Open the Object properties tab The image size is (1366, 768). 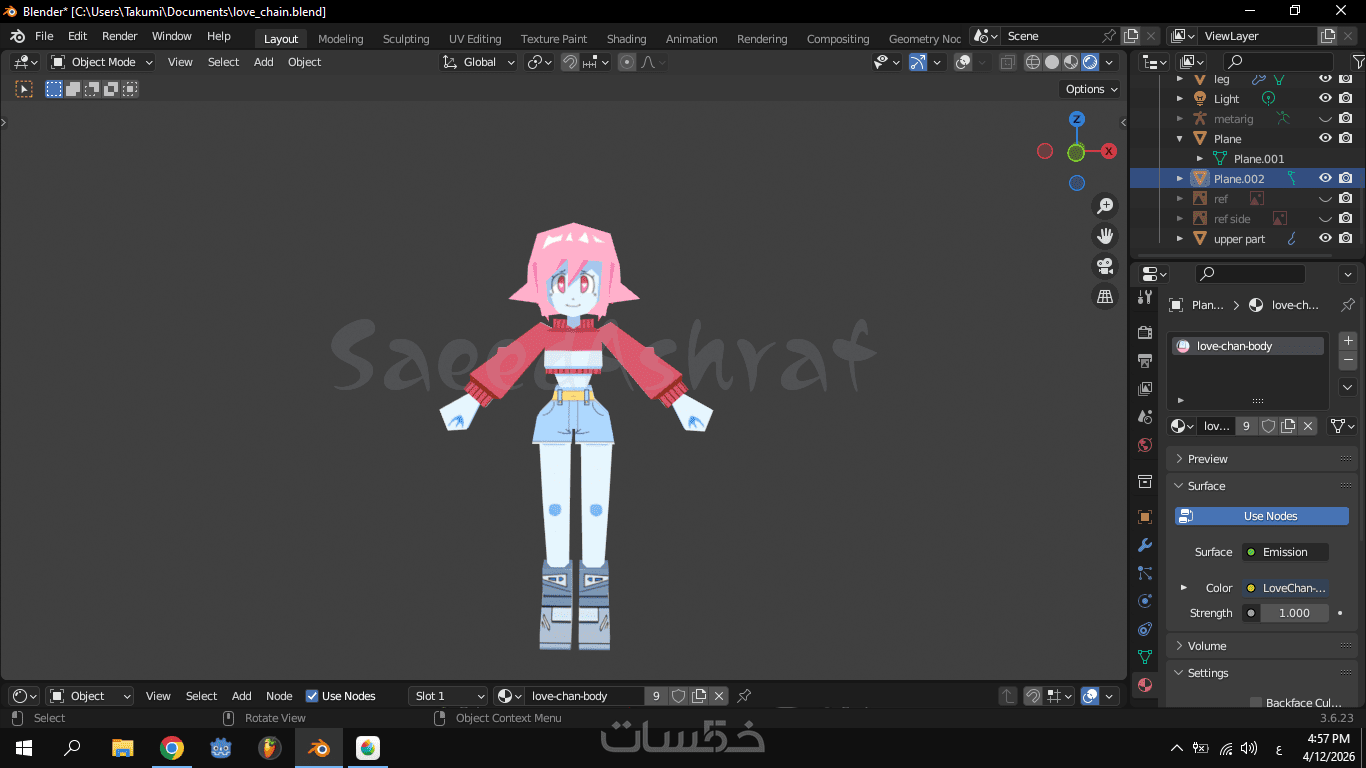1145,517
